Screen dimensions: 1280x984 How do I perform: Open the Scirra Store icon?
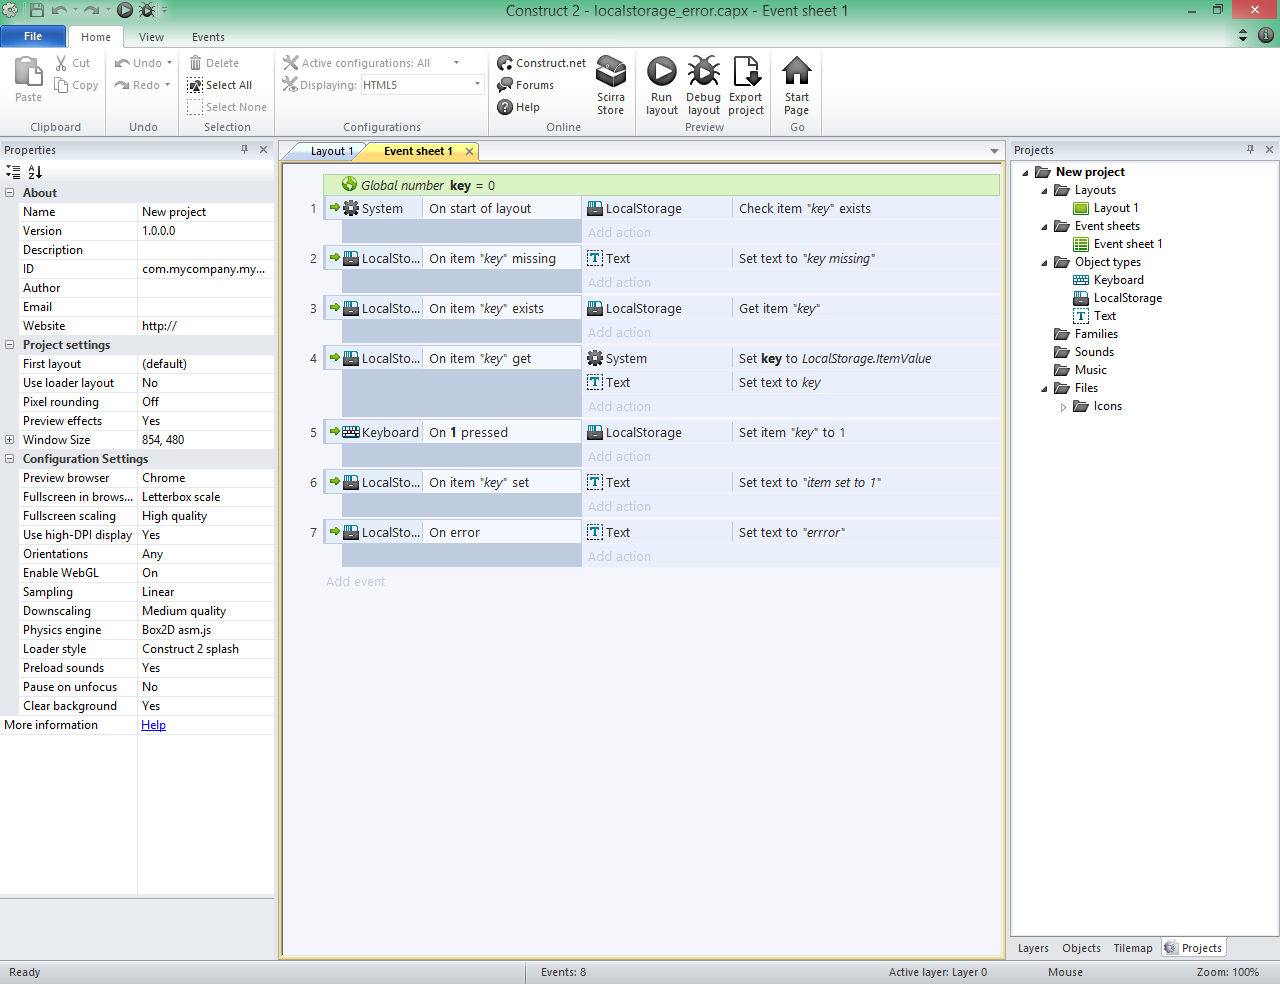[x=611, y=71]
